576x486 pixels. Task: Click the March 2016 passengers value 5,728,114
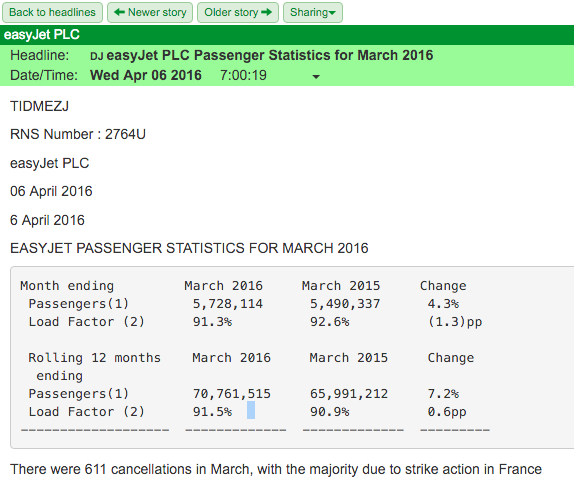[228, 304]
